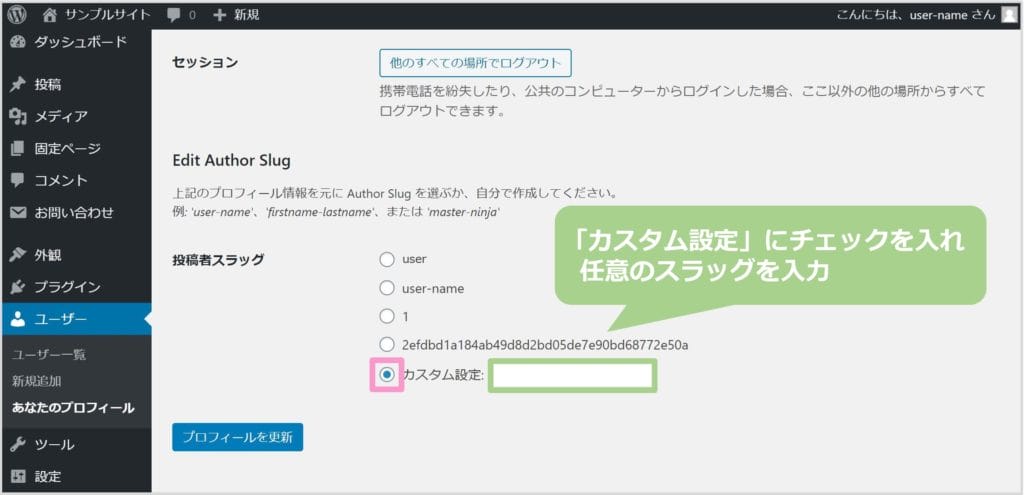Enable the カスタム設定 radio button
Viewport: 1024px width, 495px height.
click(x=387, y=374)
